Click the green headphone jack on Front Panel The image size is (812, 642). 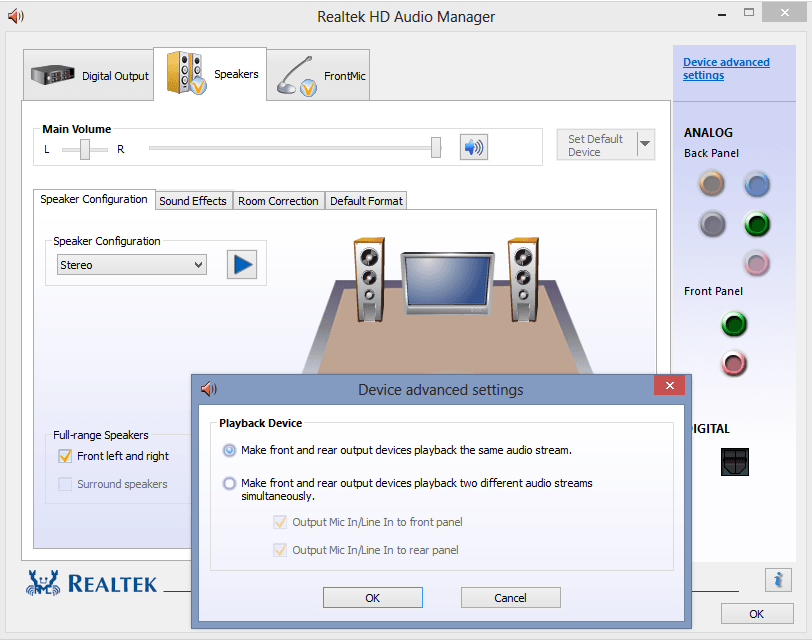[734, 324]
